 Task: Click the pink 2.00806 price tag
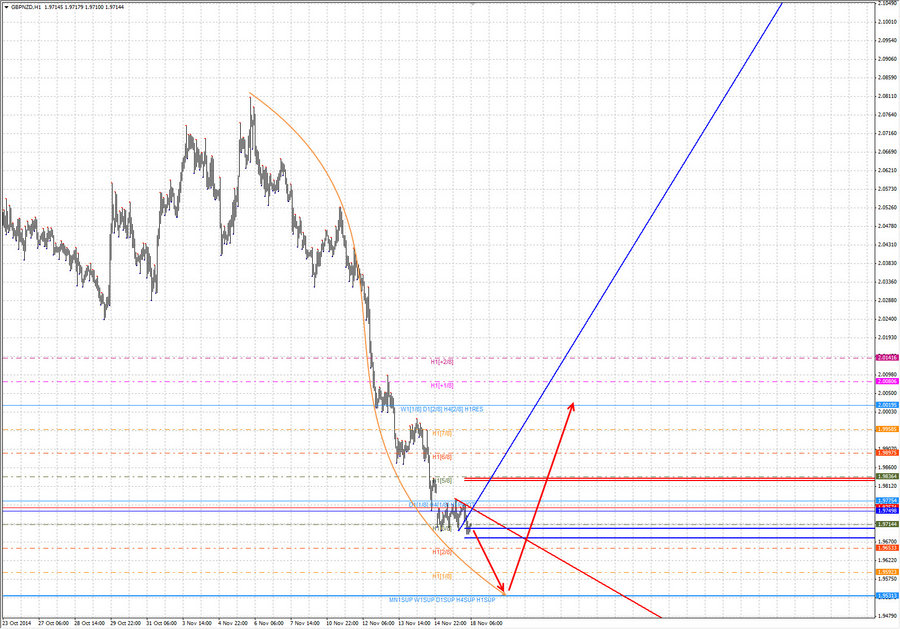tap(887, 381)
